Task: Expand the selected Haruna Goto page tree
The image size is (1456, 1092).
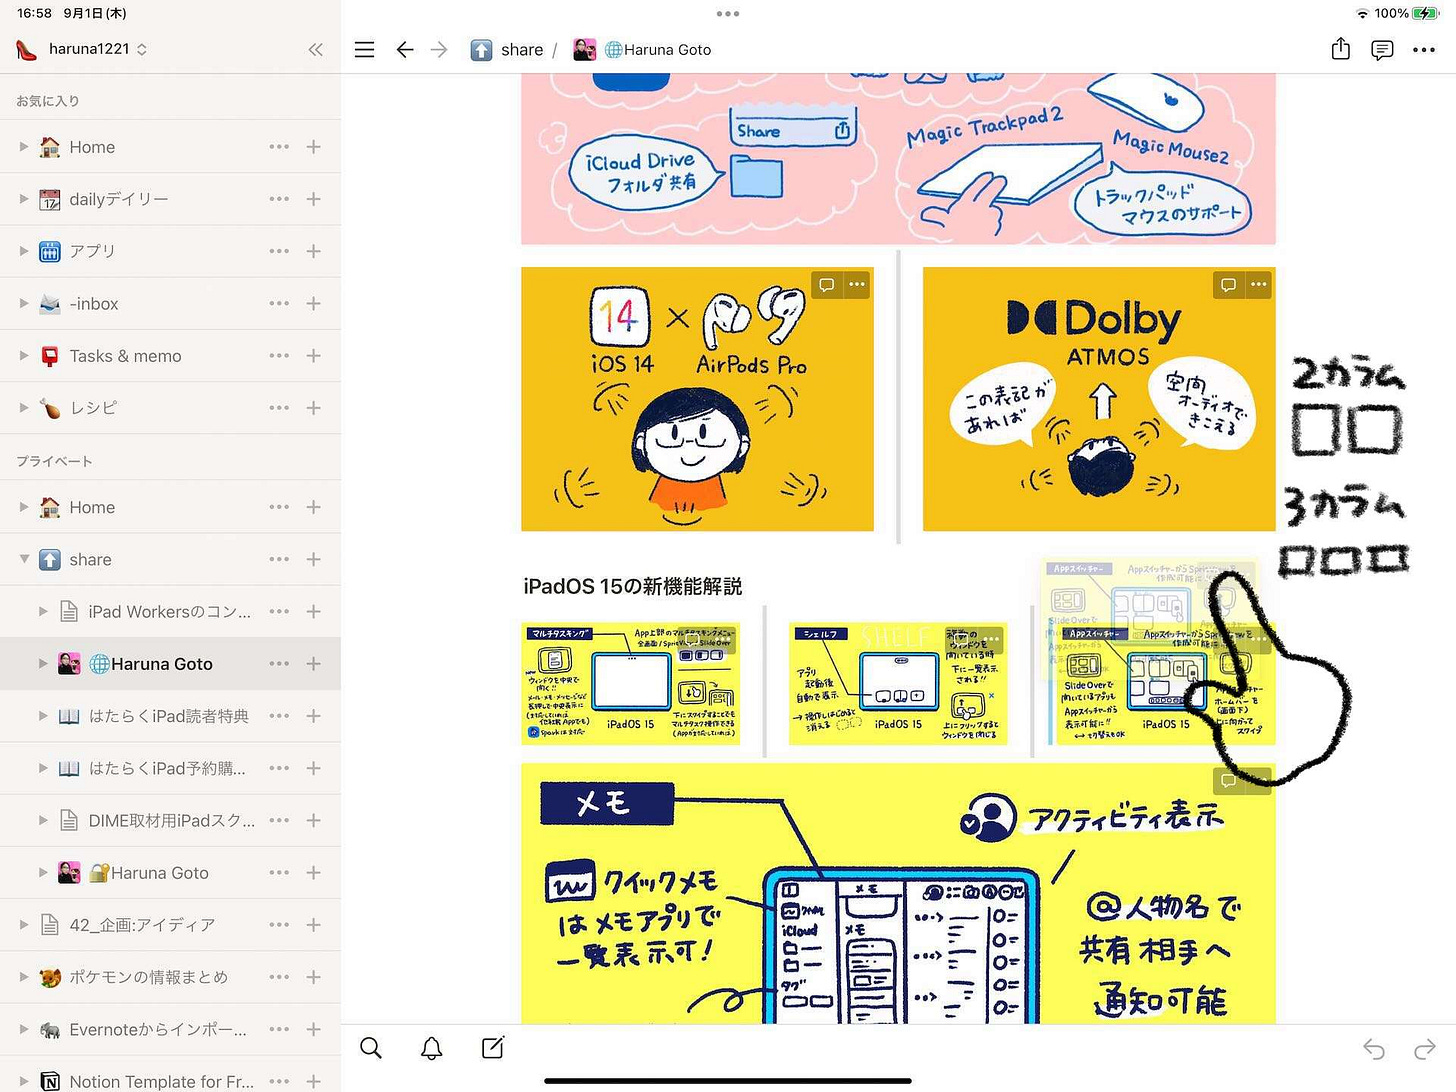Action: click(43, 663)
